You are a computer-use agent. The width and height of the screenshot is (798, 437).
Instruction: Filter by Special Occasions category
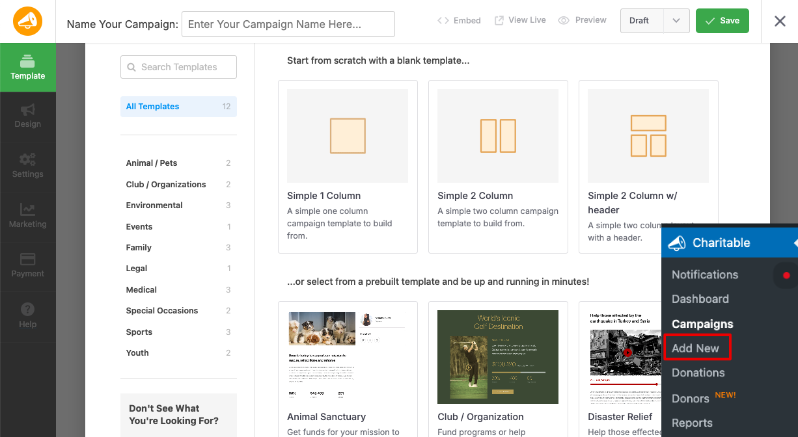pyautogui.click(x=179, y=310)
